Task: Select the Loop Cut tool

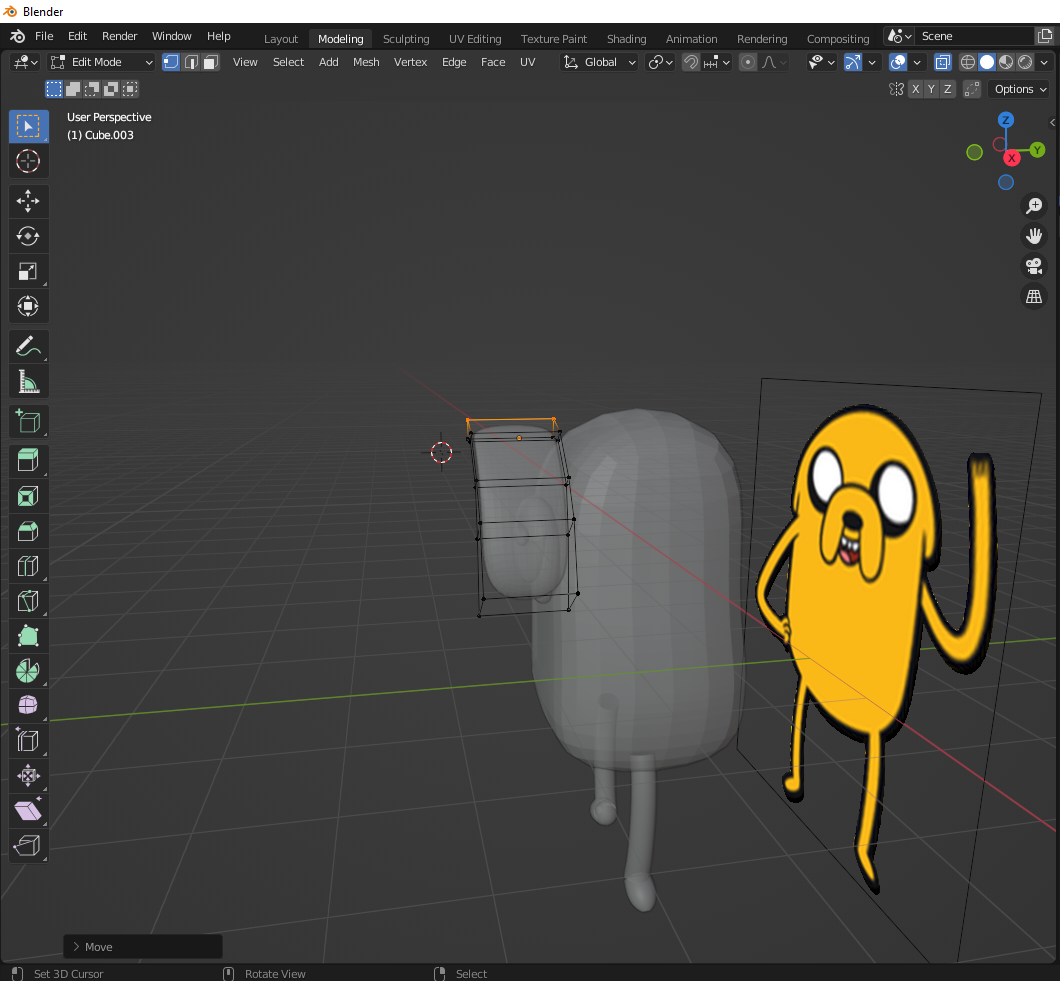Action: tap(28, 566)
